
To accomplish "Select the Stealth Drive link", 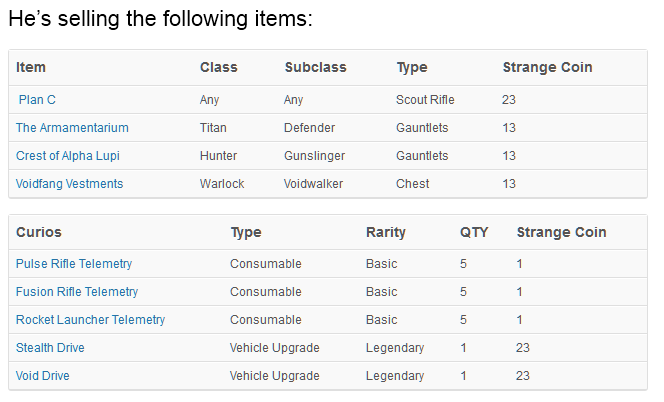I will point(50,348).
